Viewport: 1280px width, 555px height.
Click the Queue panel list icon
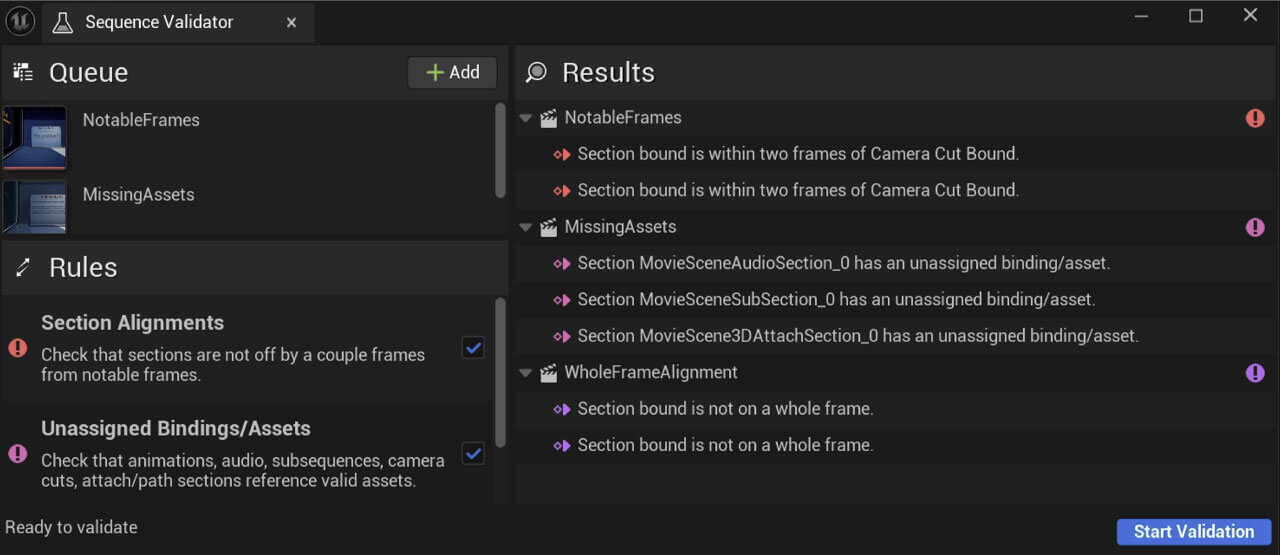(23, 72)
